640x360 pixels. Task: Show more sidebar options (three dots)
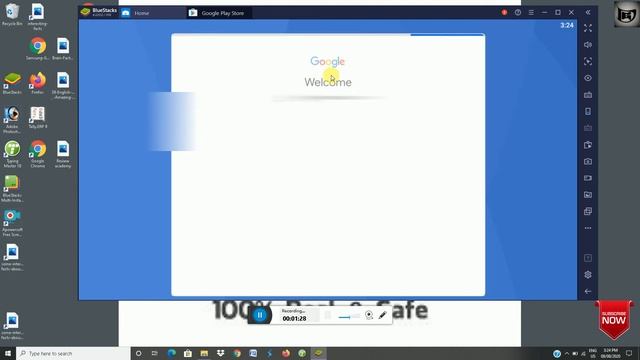pos(588,228)
